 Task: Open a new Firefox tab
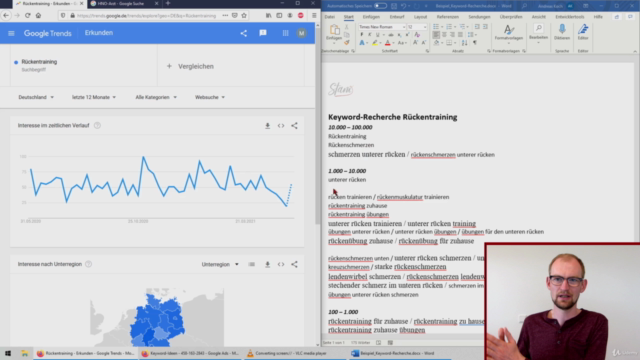tap(168, 3)
